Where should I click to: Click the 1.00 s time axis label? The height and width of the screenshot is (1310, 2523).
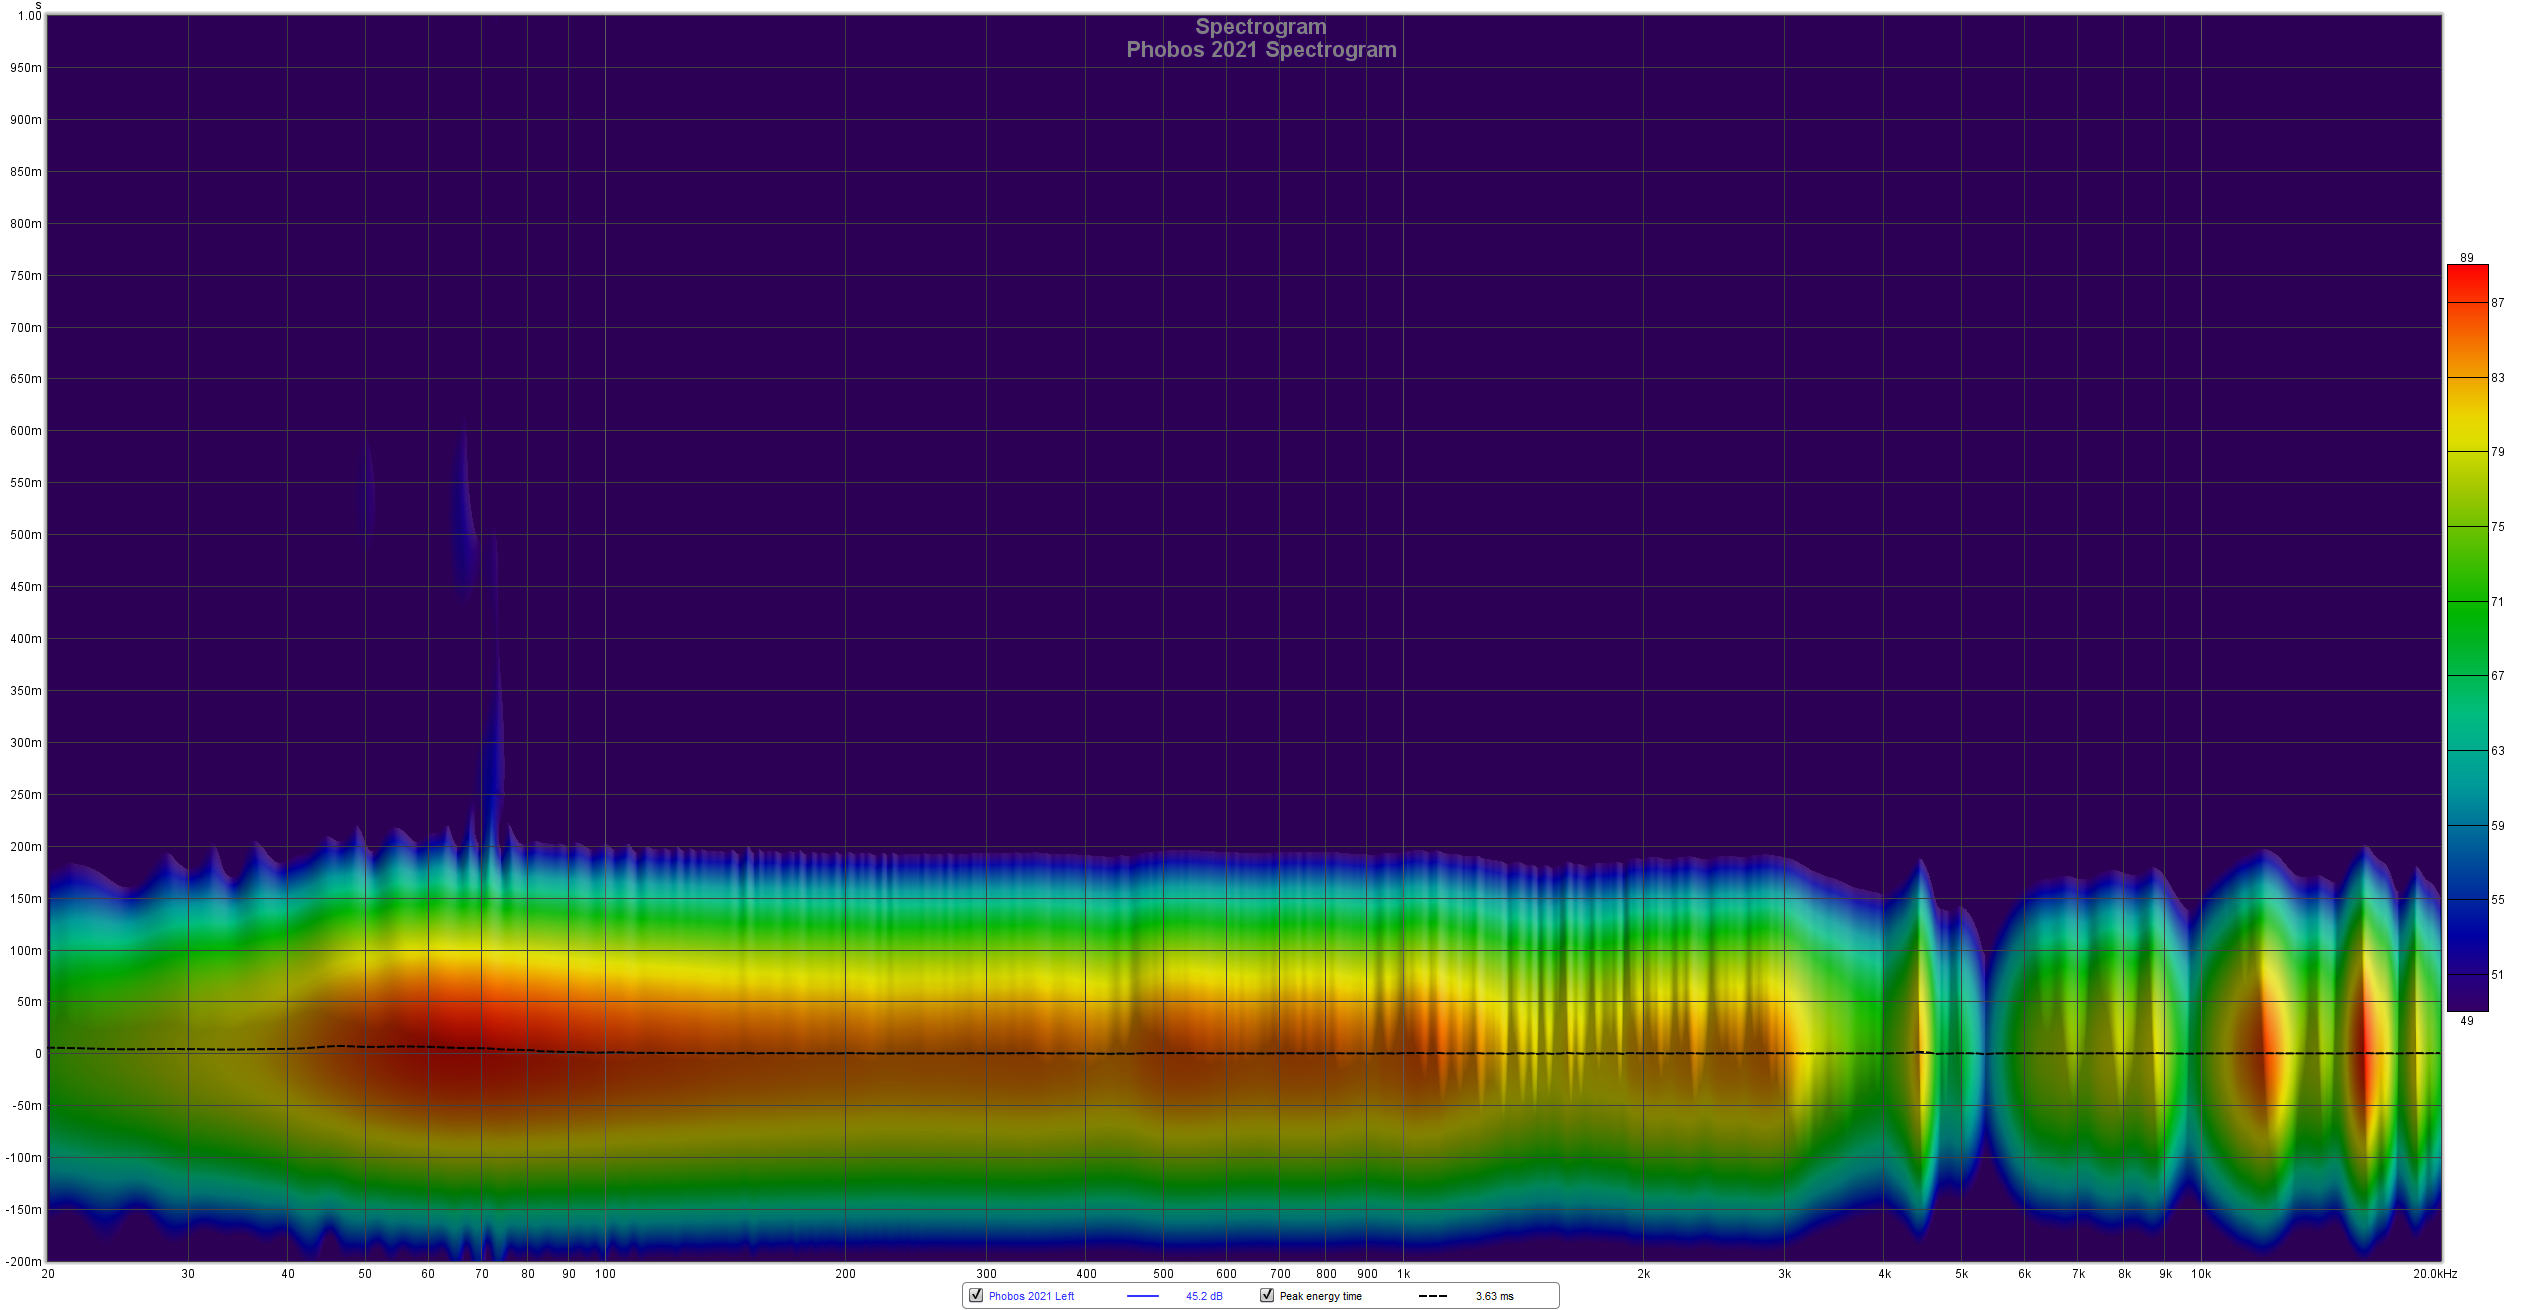click(x=30, y=16)
